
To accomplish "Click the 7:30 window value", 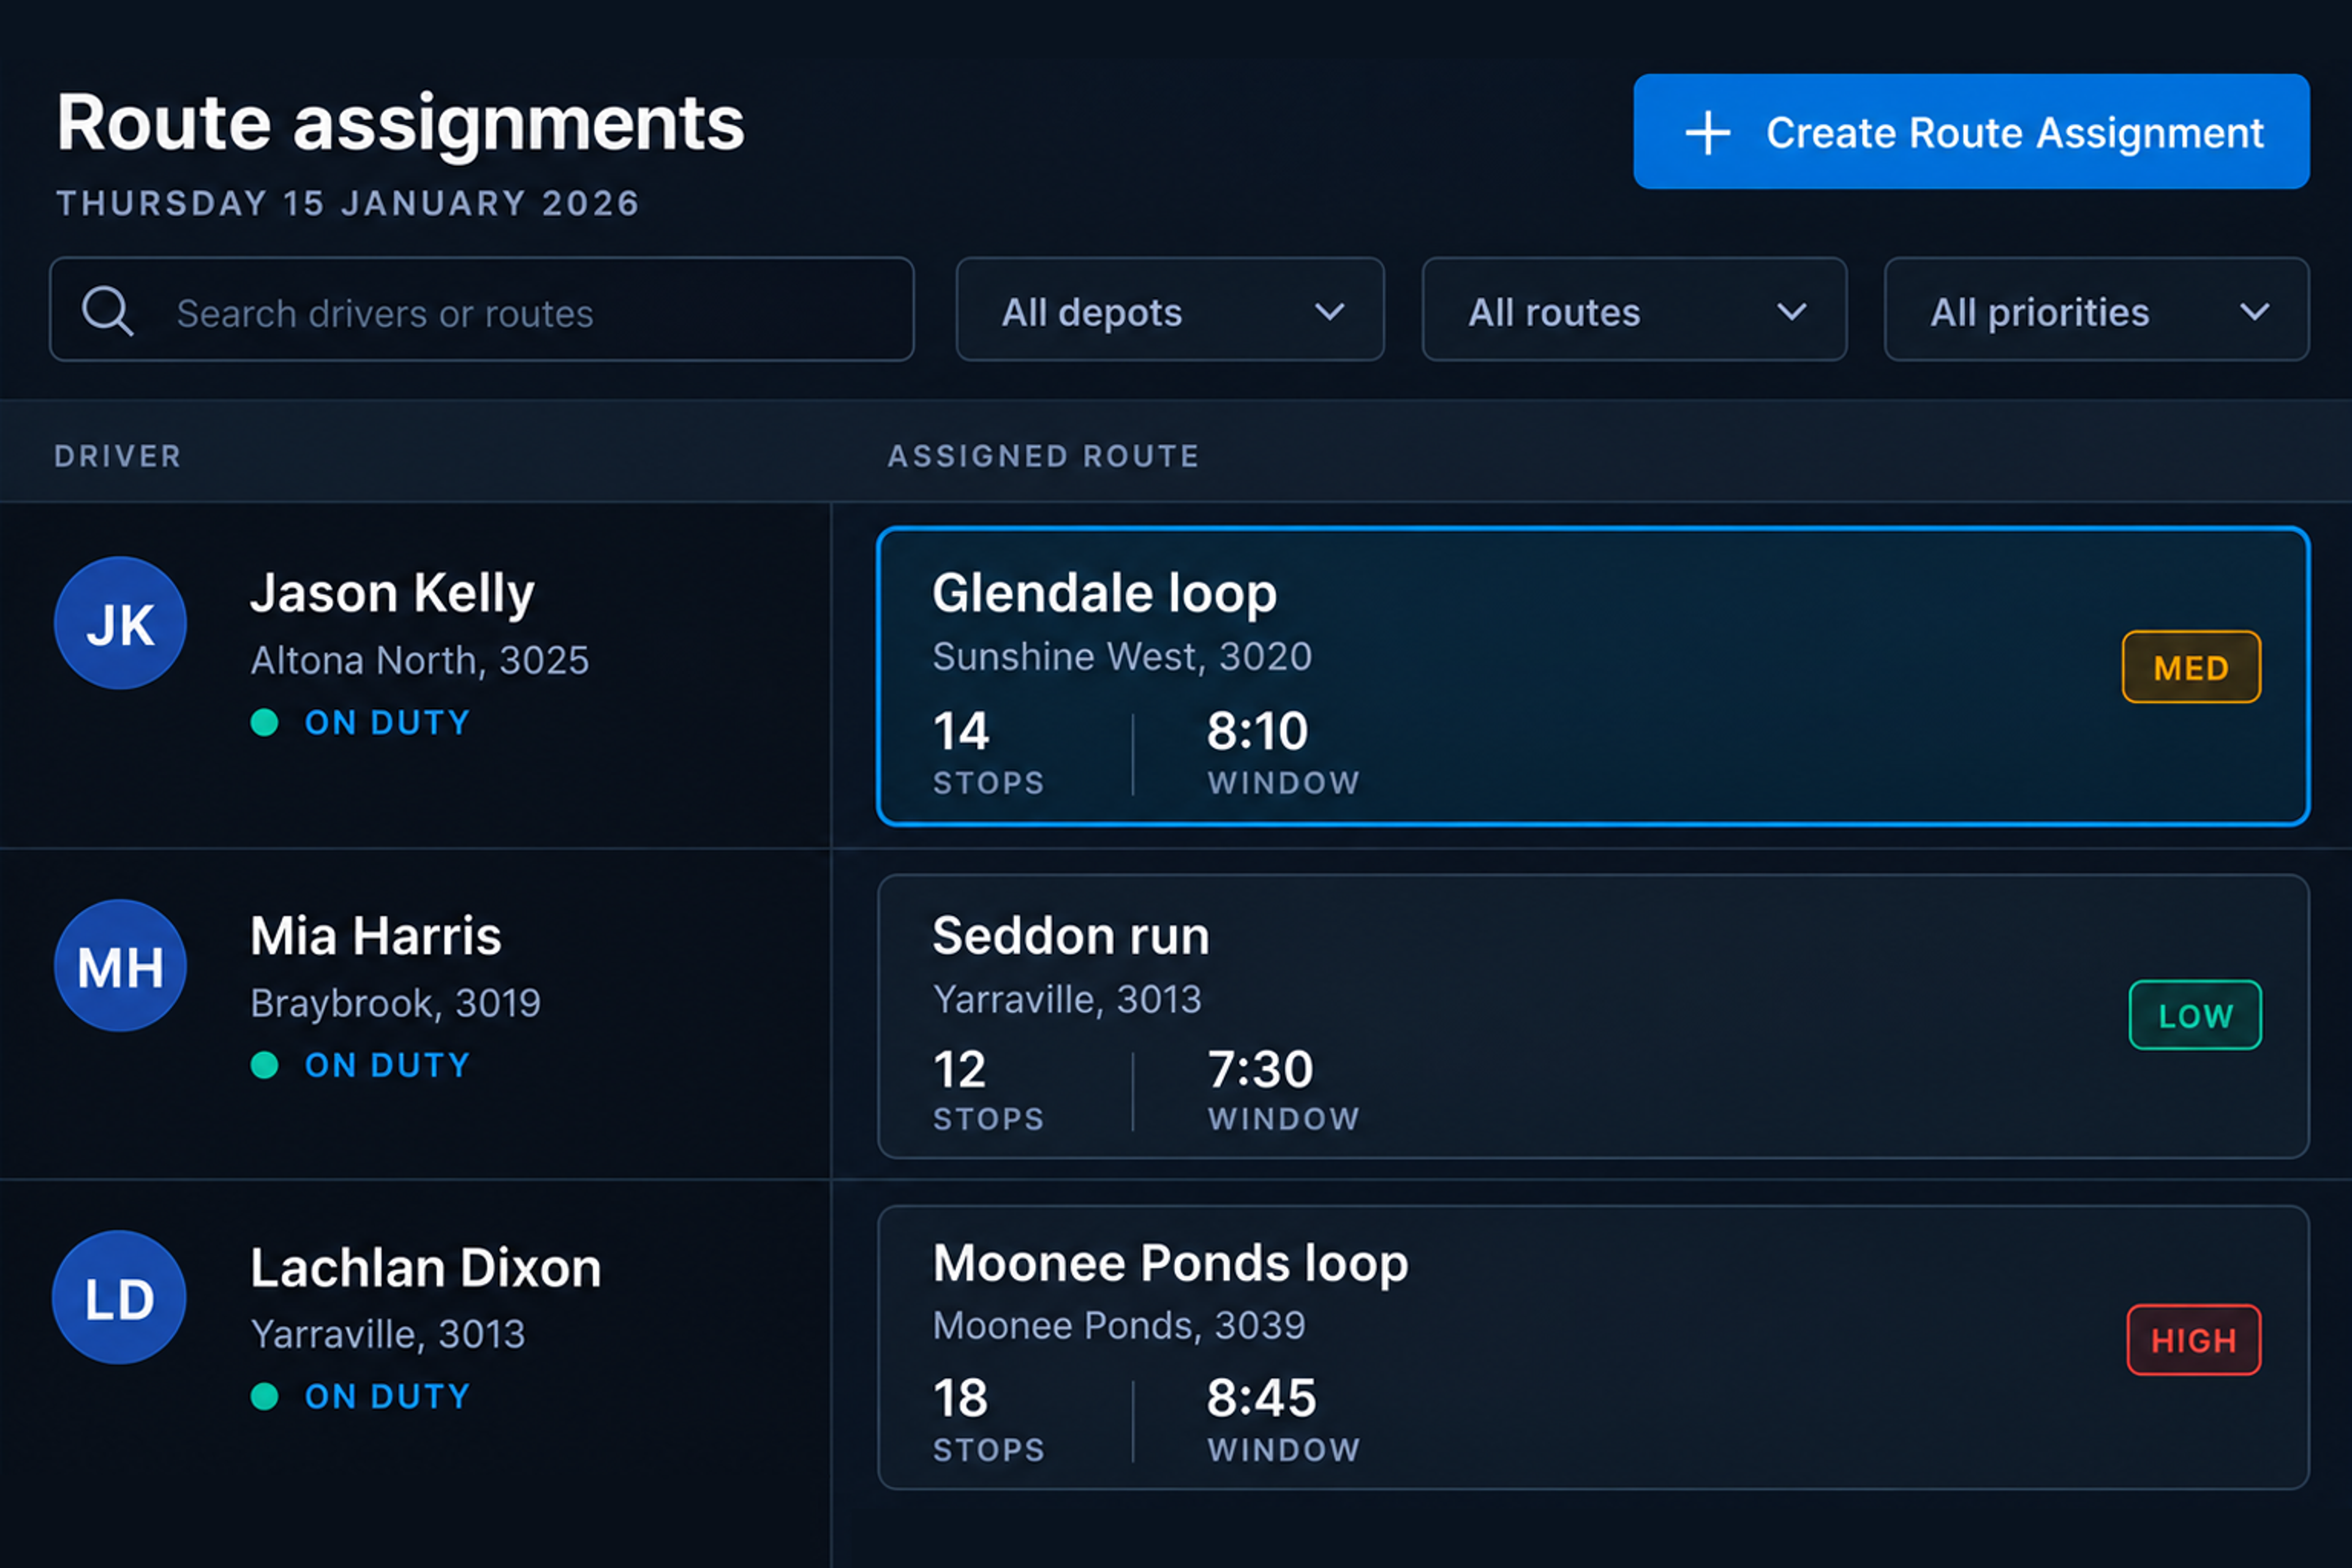I will point(1260,1070).
